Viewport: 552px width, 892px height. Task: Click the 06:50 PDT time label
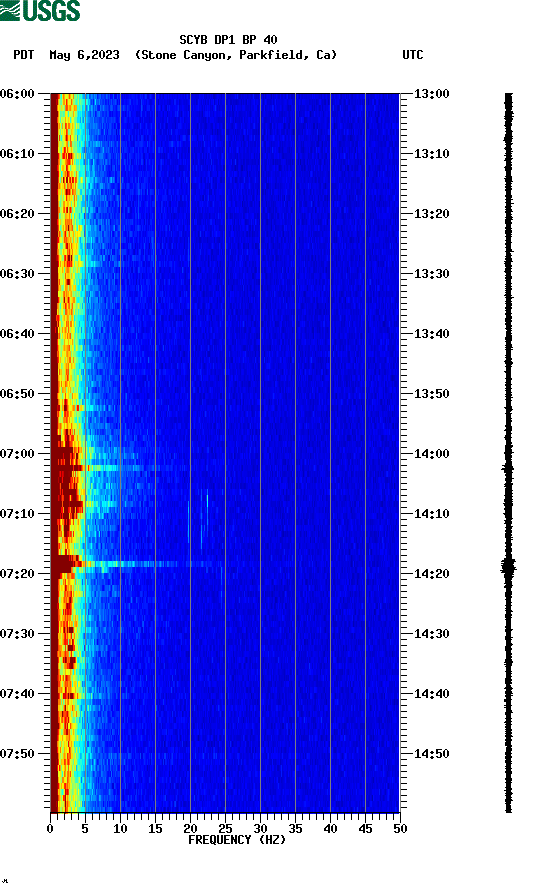17,394
